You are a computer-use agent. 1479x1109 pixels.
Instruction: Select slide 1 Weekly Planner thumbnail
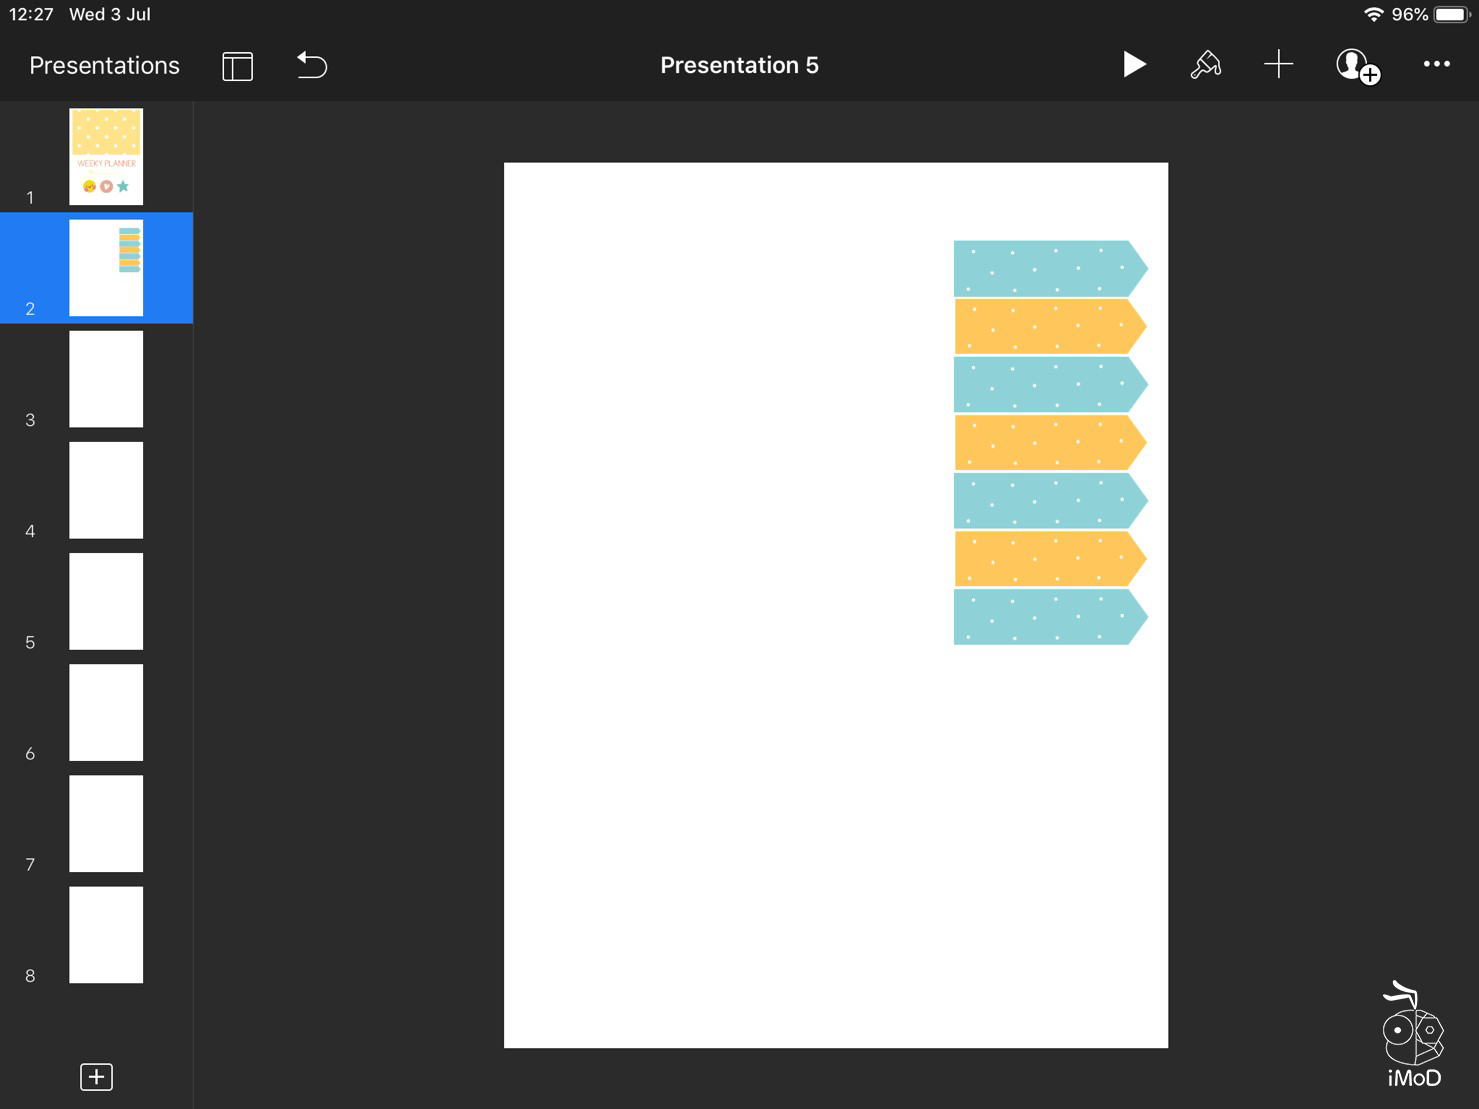point(106,157)
